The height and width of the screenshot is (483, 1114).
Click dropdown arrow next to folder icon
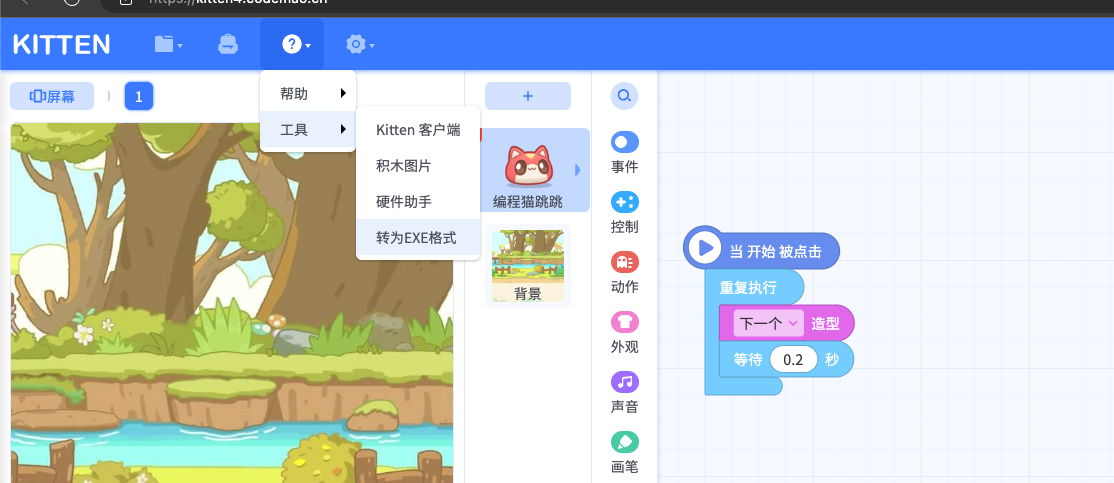pos(180,46)
